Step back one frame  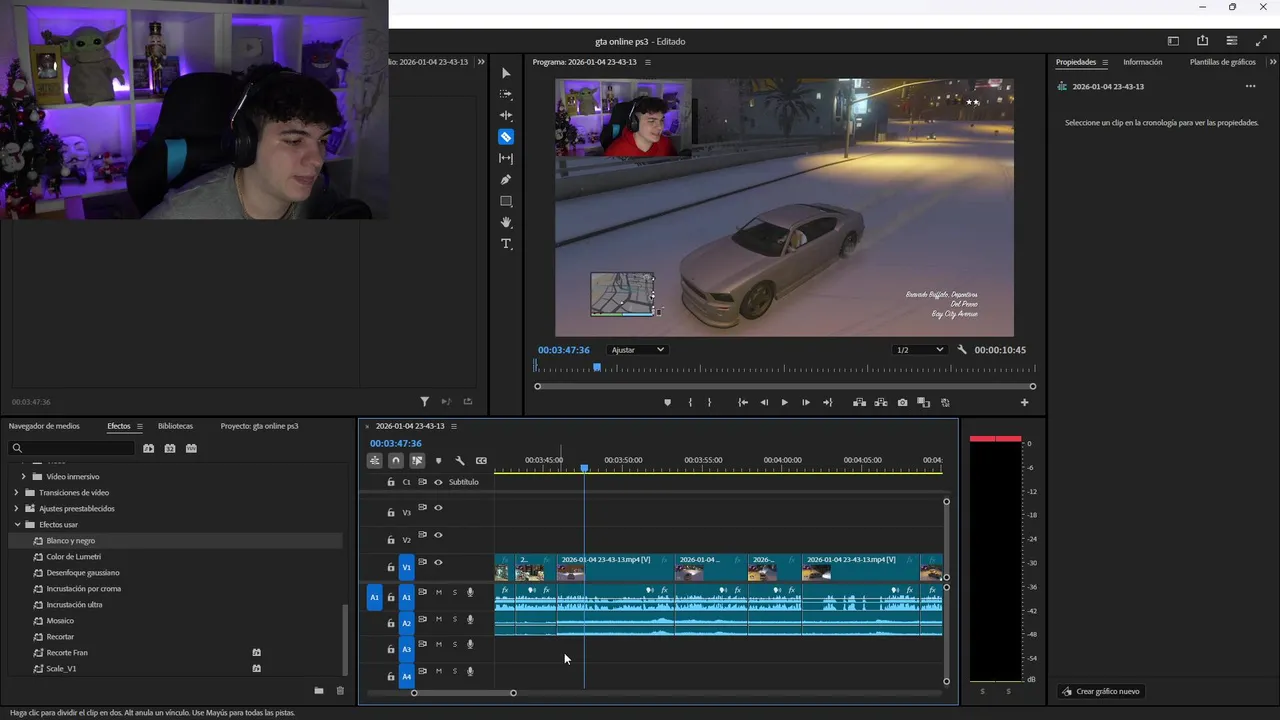click(764, 402)
